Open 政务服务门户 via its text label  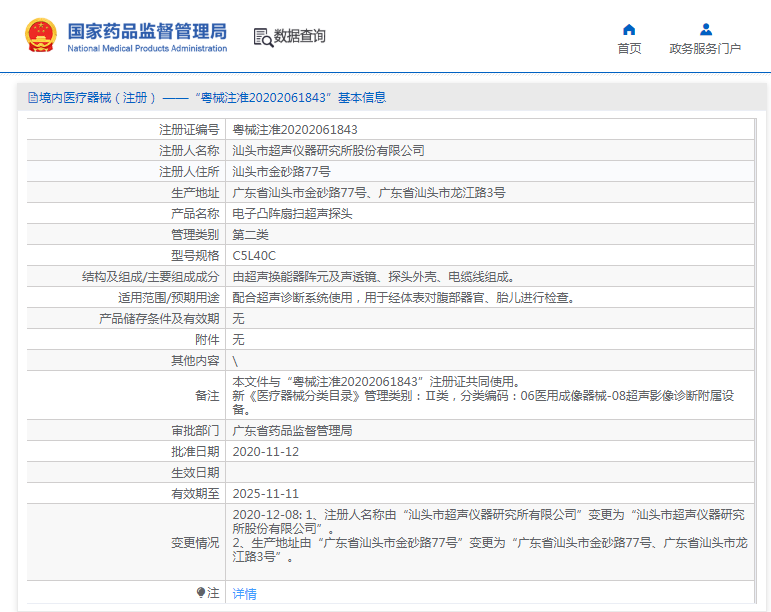point(705,49)
